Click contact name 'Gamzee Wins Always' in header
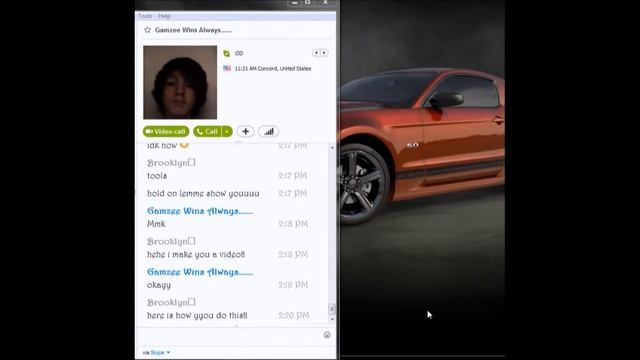 [x=193, y=30]
